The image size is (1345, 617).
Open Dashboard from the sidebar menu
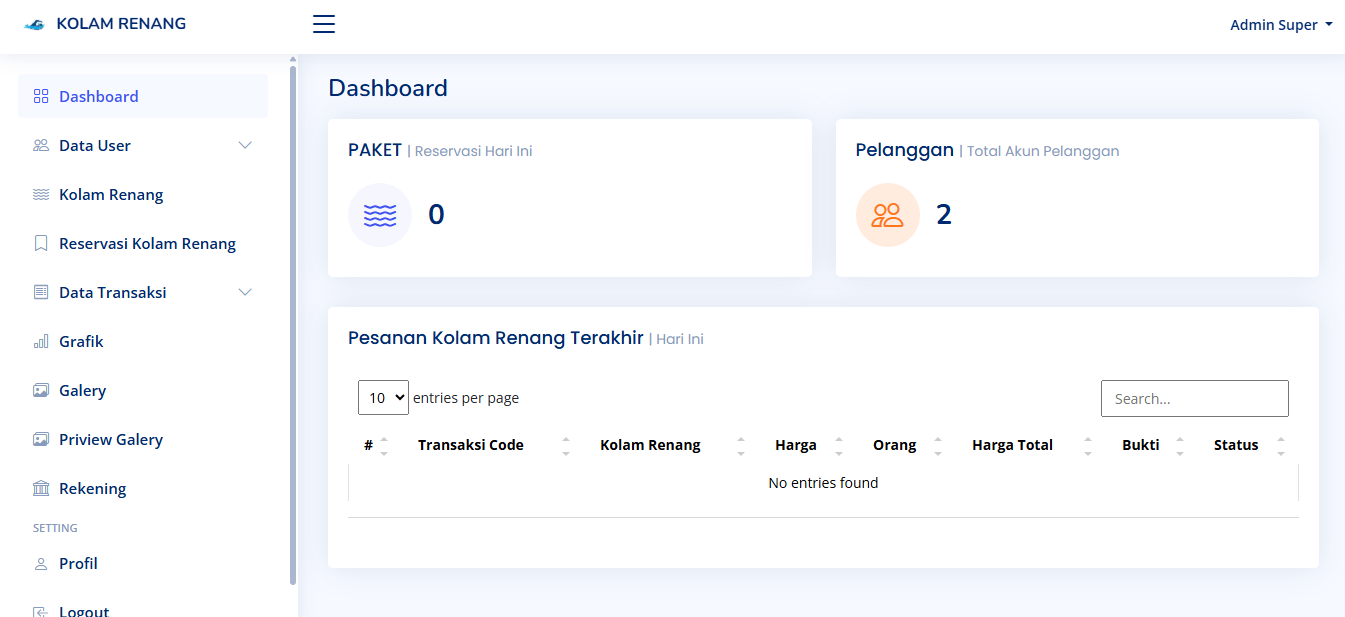(x=99, y=96)
